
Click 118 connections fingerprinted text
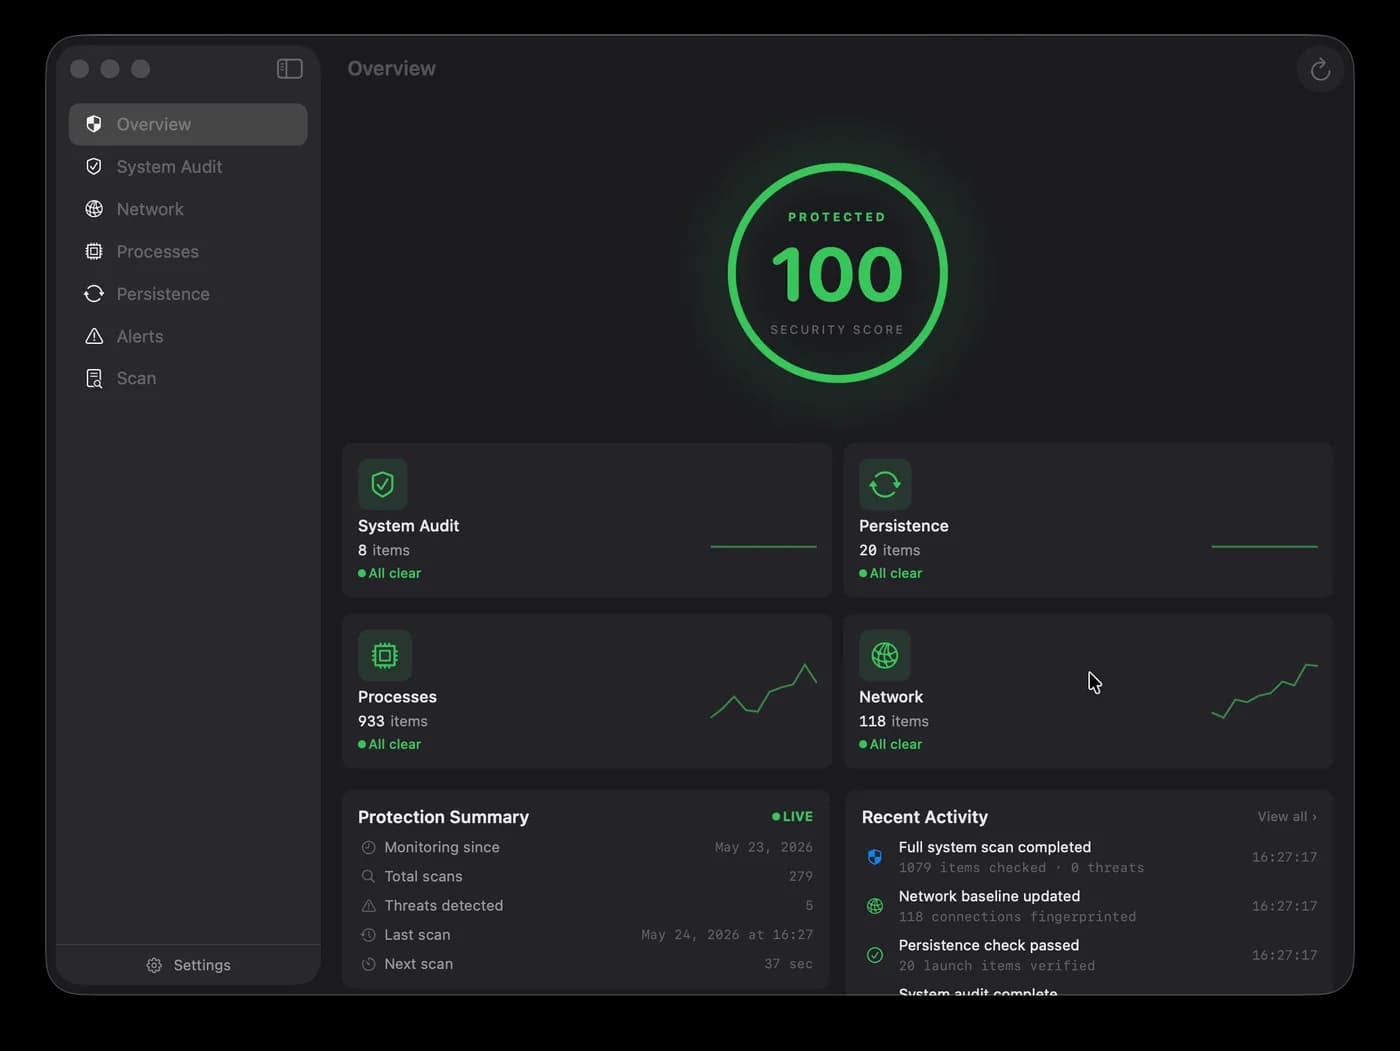(x=1017, y=917)
